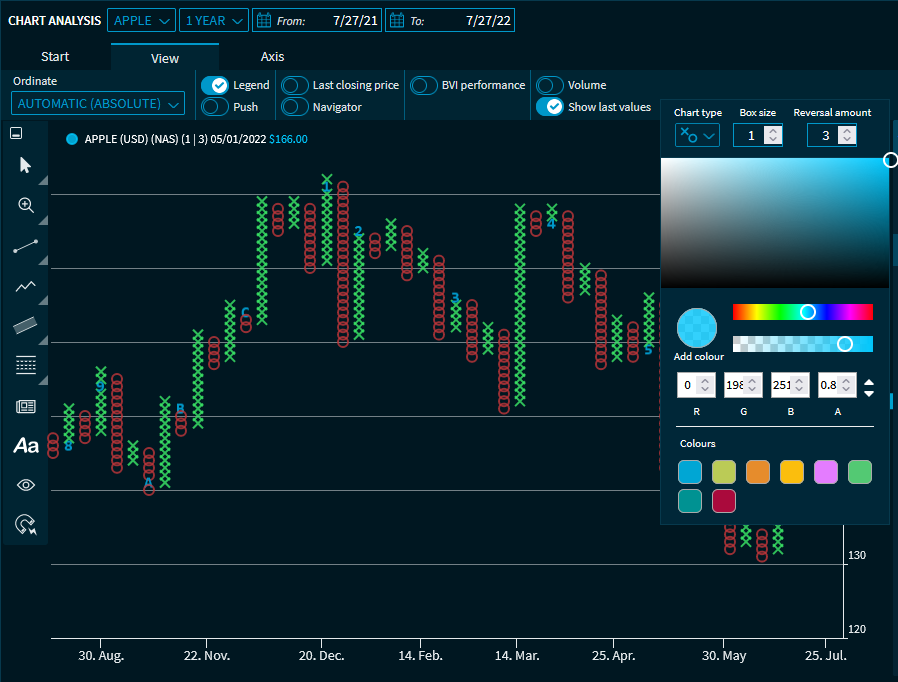
Task: Activate the zoom magnifier tool
Action: point(26,205)
